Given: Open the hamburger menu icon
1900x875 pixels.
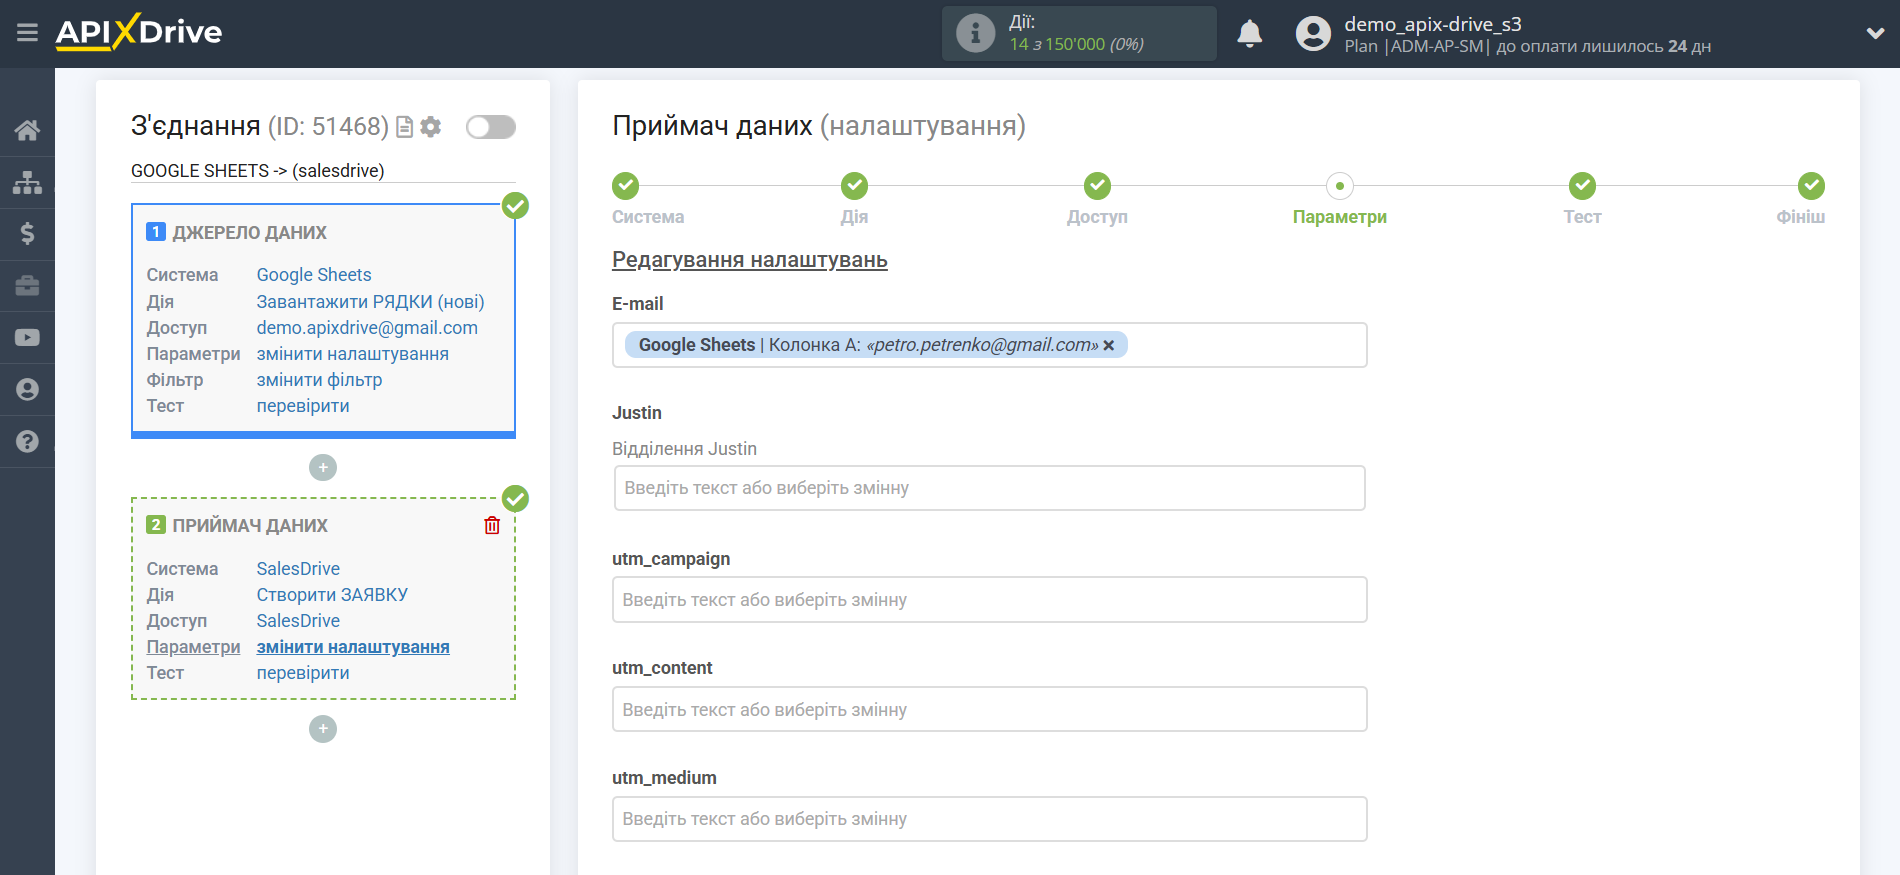Looking at the screenshot, I should click(27, 33).
